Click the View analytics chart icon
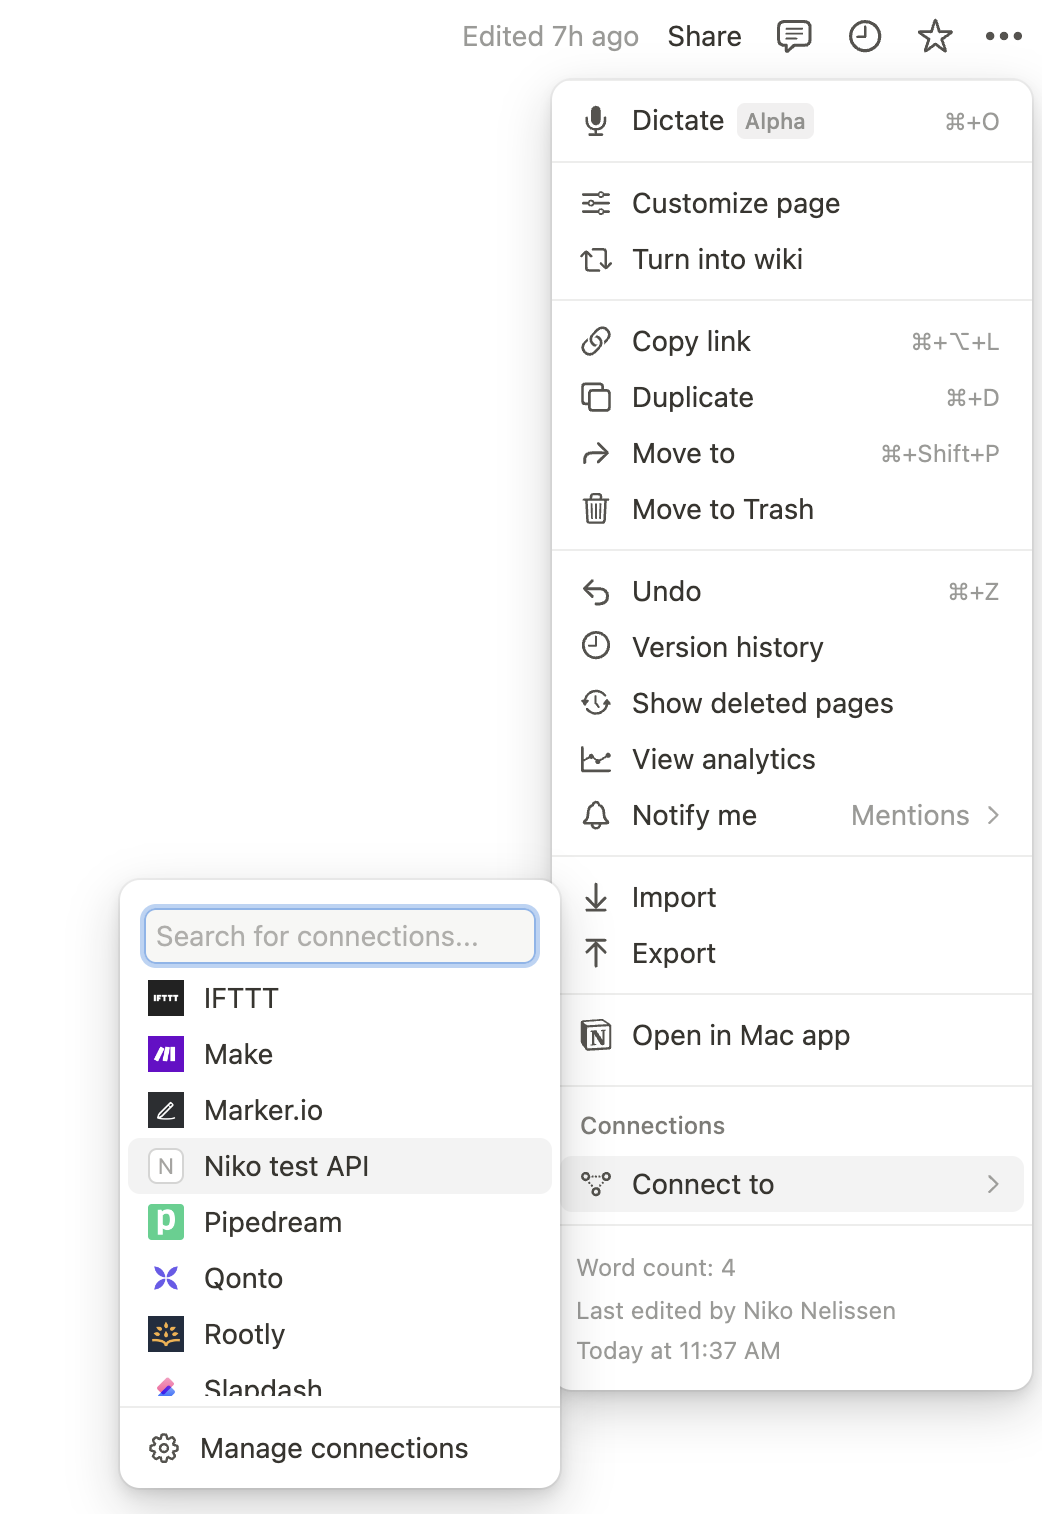Viewport: 1042px width, 1514px height. pyautogui.click(x=596, y=759)
